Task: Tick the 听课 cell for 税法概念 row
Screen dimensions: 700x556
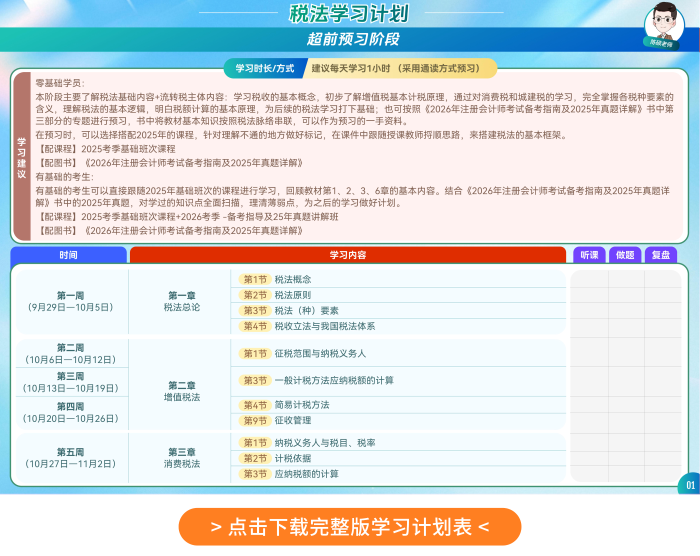Action: coord(589,279)
